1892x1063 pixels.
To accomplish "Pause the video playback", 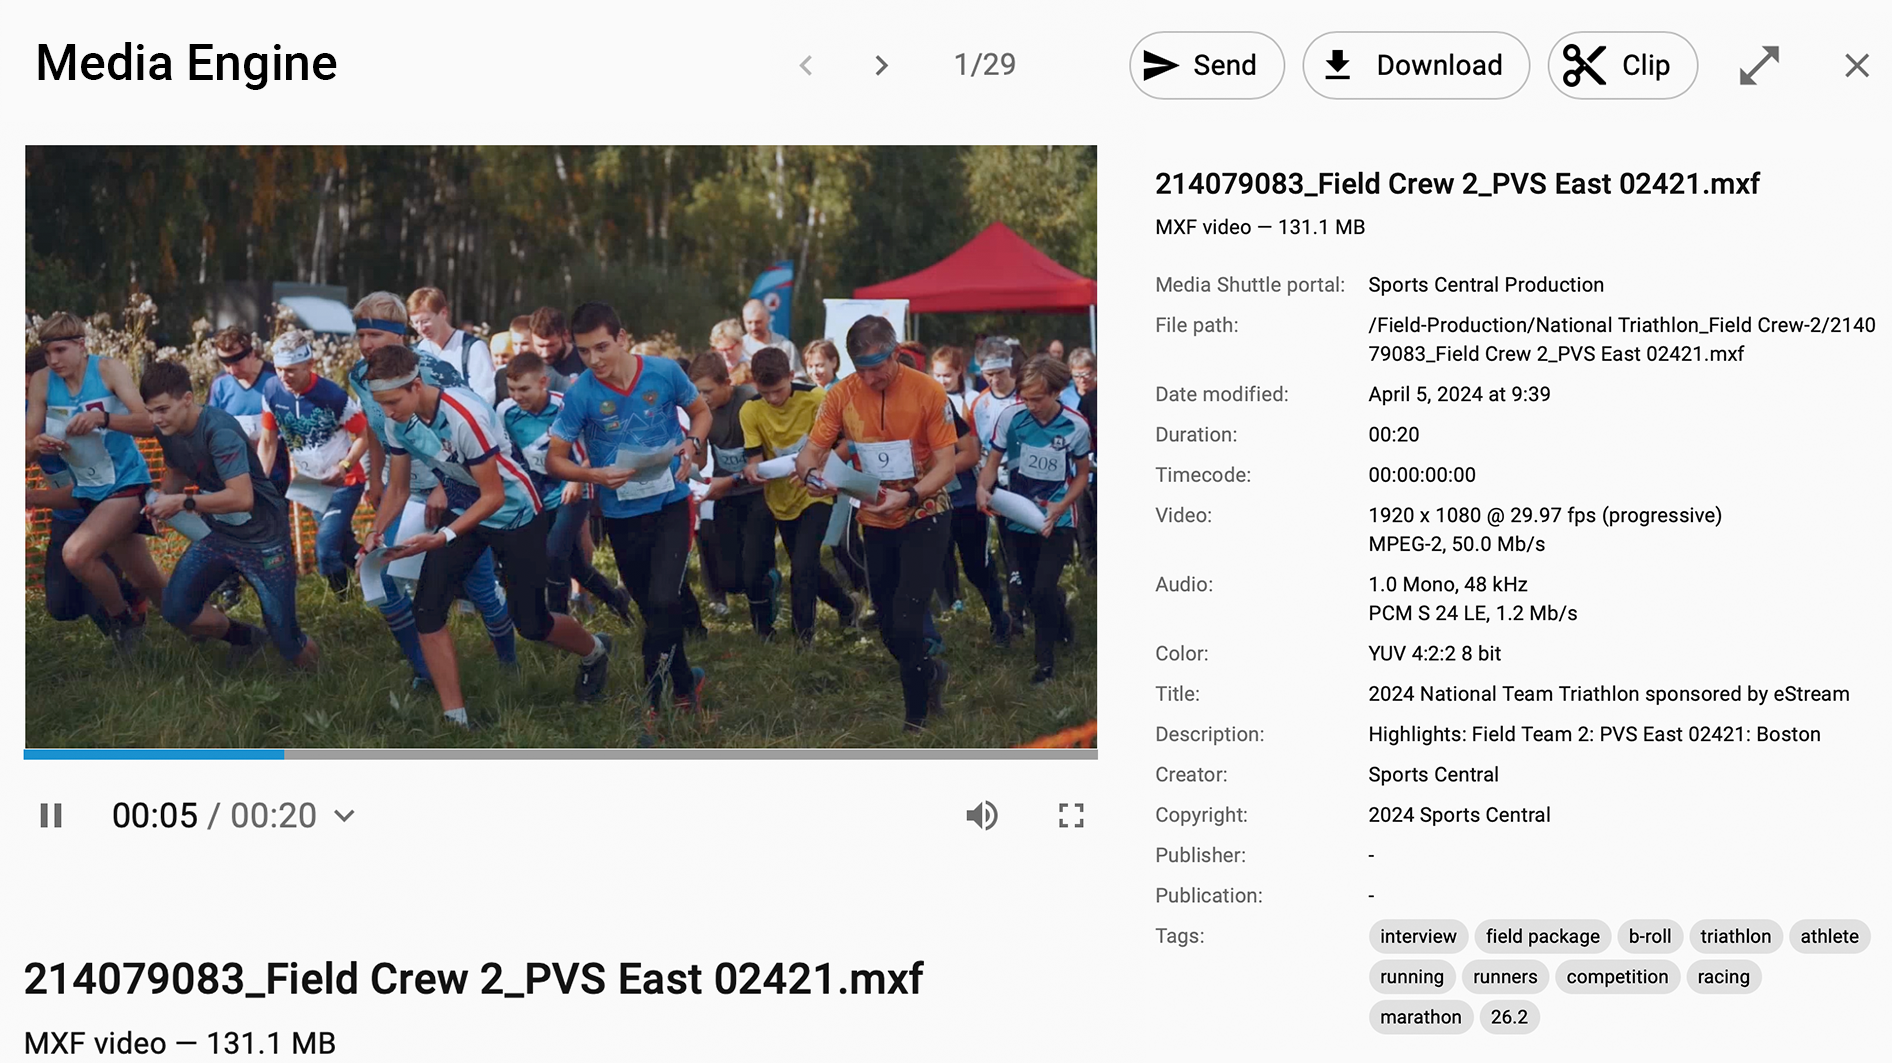I will point(51,816).
